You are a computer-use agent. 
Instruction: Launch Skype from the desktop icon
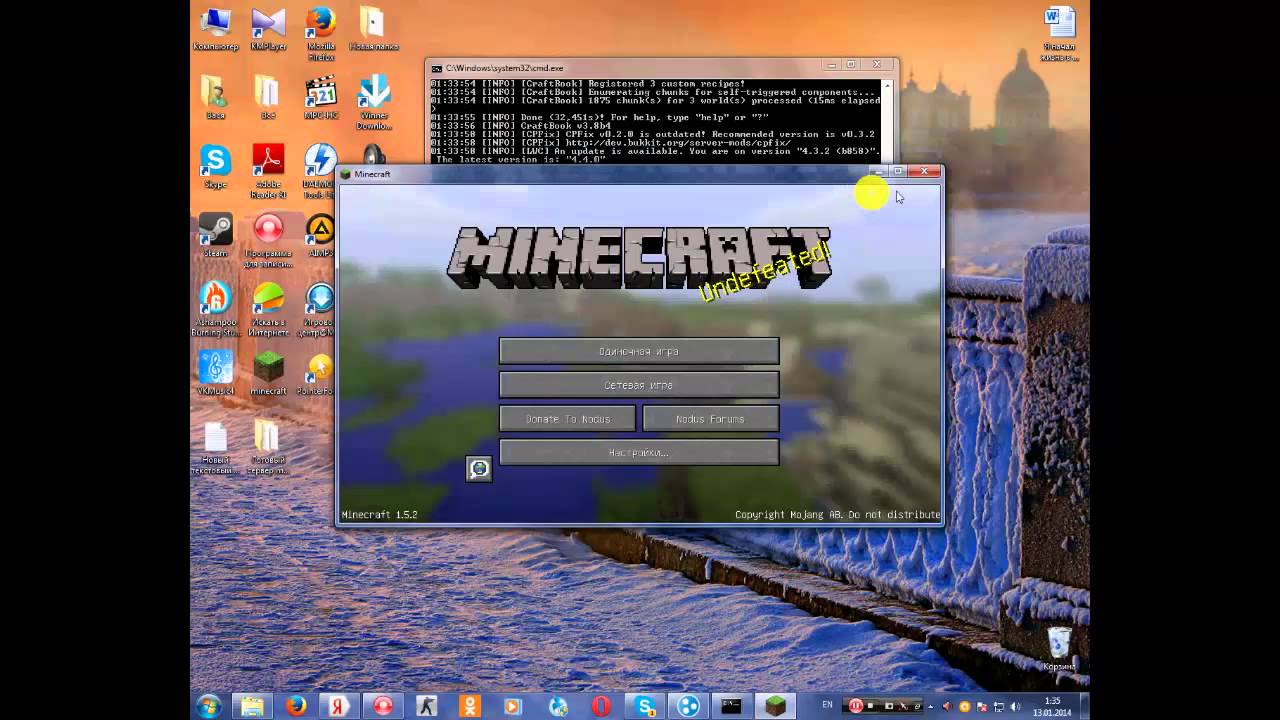tap(215, 166)
